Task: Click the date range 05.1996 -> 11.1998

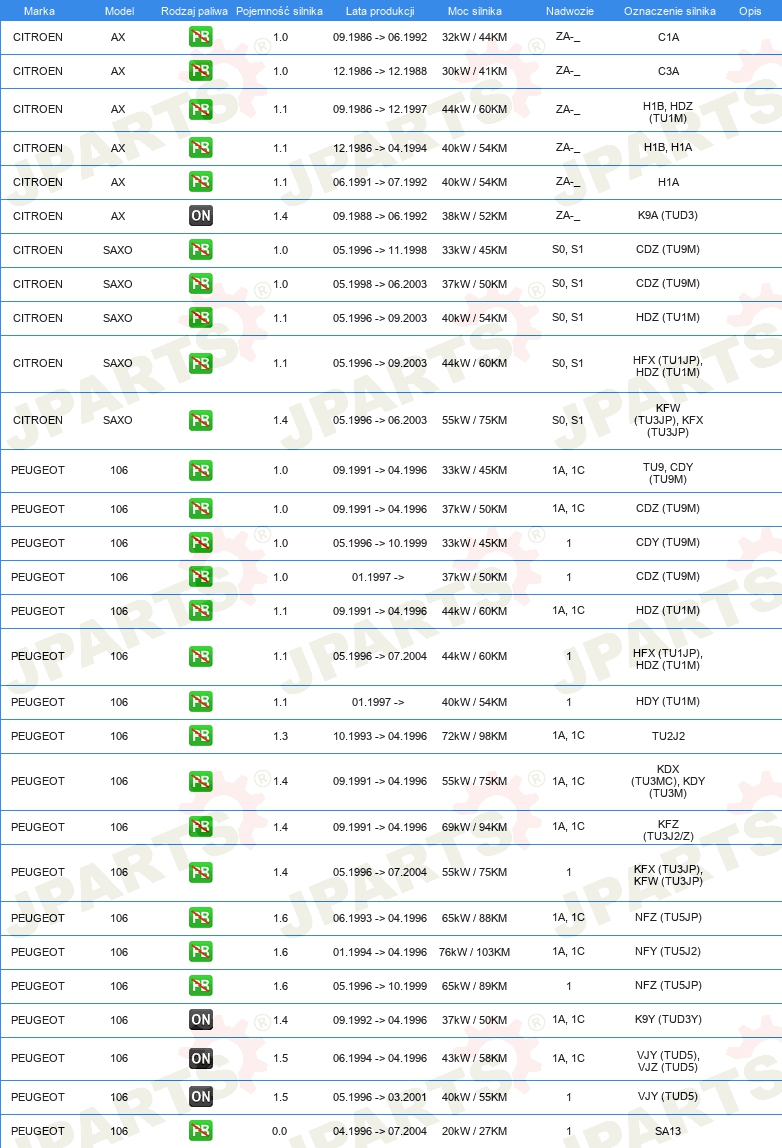Action: click(x=380, y=250)
